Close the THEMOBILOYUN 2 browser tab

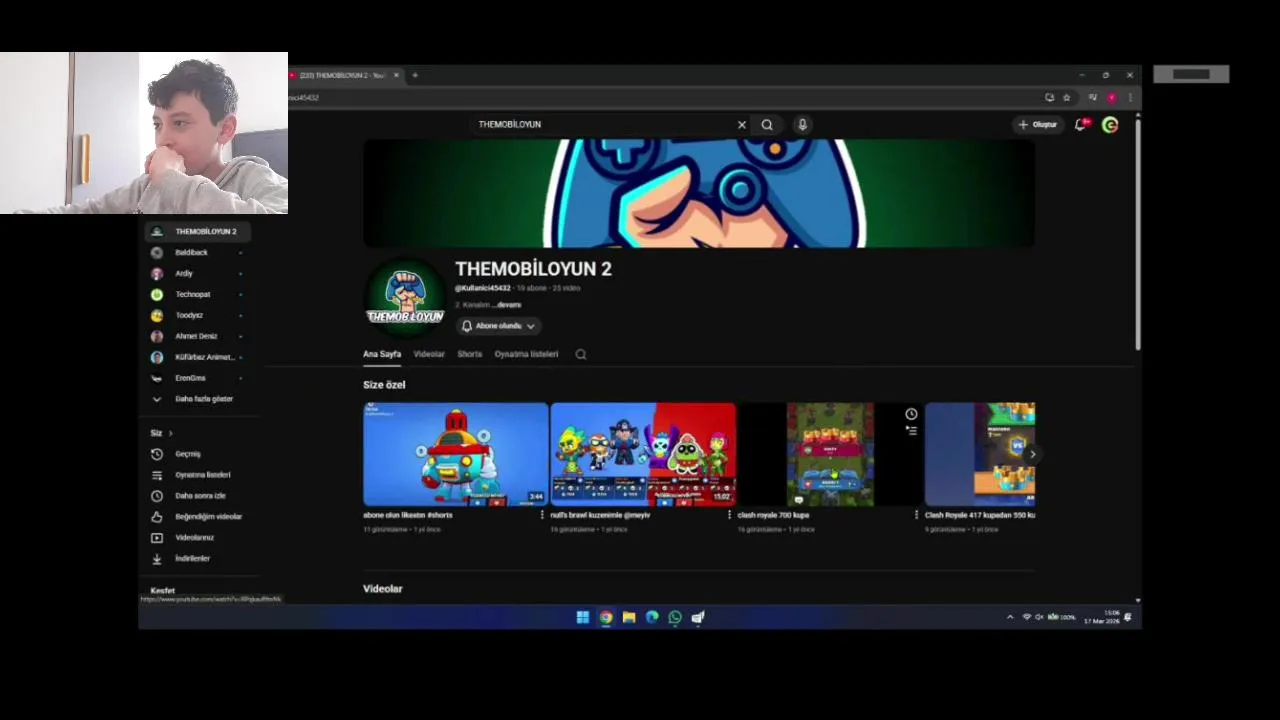click(x=396, y=75)
